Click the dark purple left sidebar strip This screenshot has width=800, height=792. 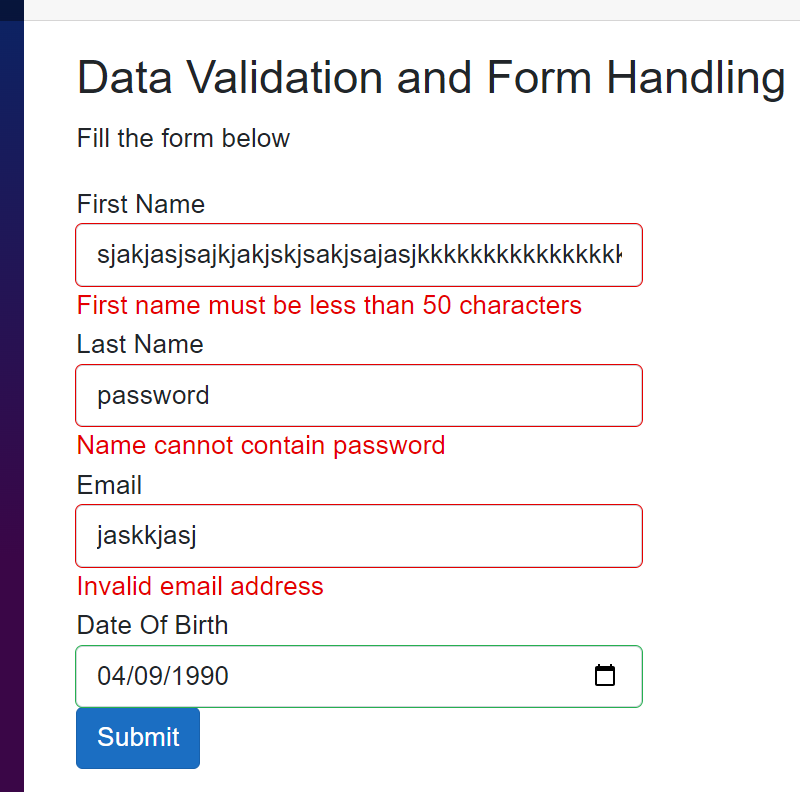12,406
